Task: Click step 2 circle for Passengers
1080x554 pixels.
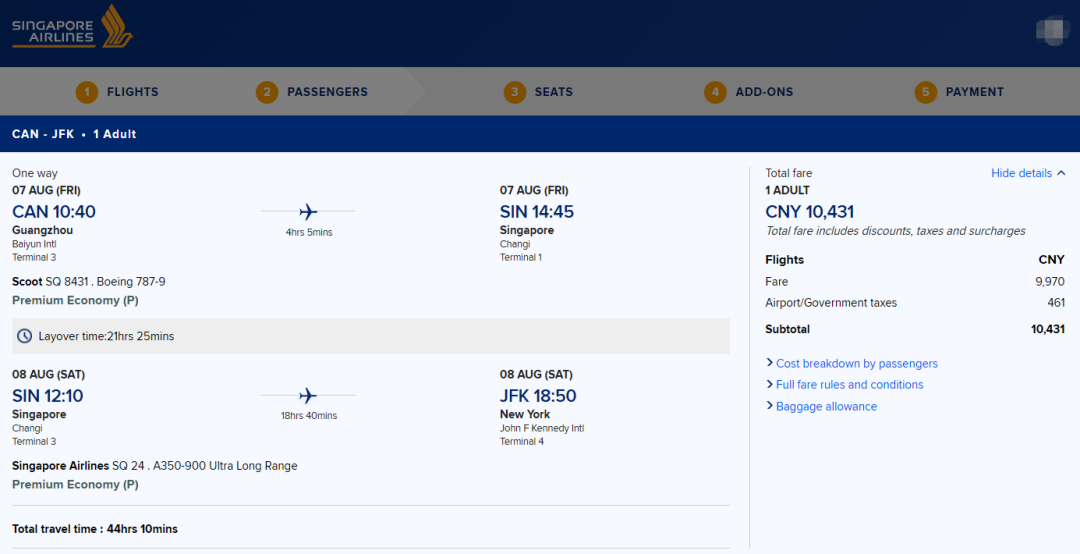Action: 267,92
